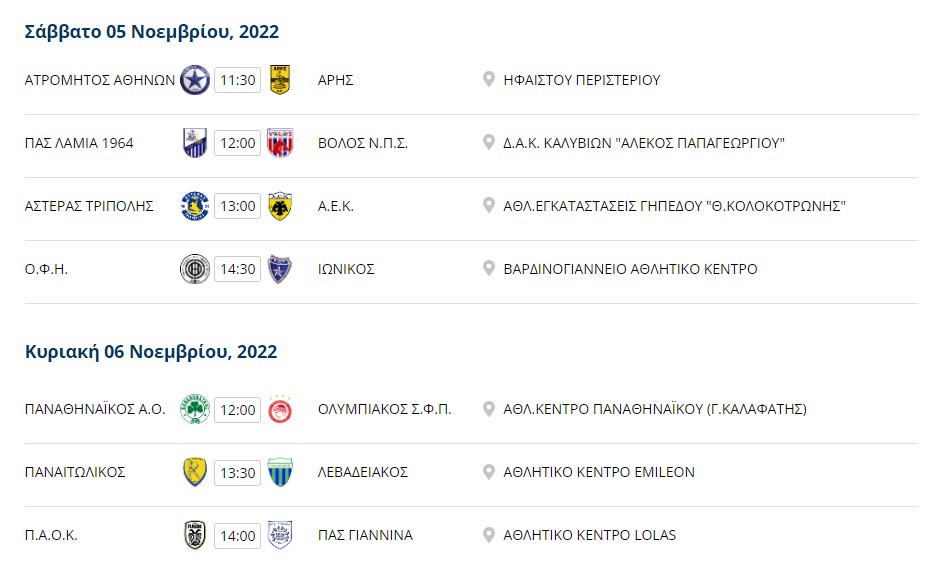
Task: Open the Panathinaikos green shamrock crest
Action: [x=195, y=409]
